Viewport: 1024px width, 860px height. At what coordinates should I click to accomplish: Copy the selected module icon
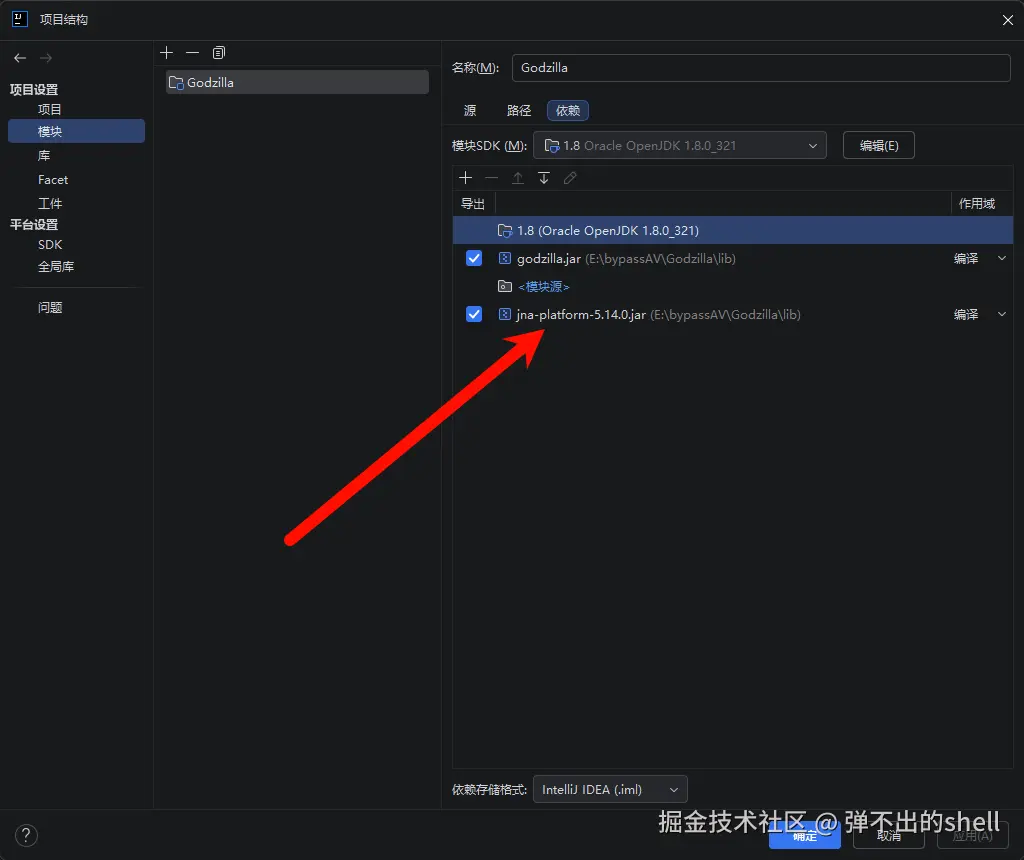click(x=219, y=53)
